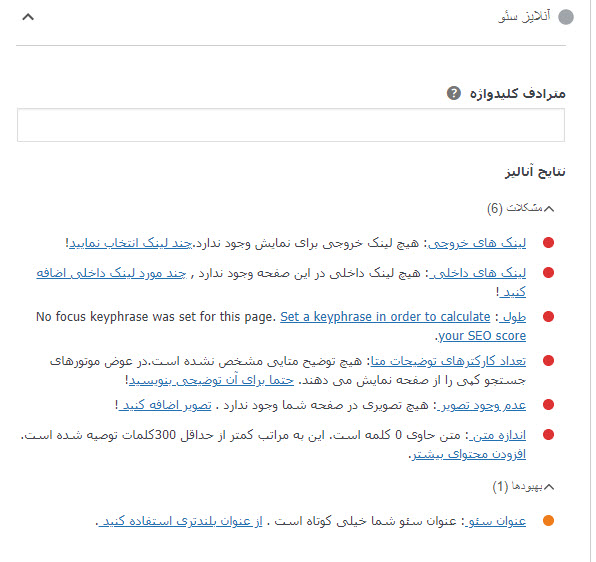This screenshot has width=596, height=562.
Task: Collapse the آنالیز سئو panel chevron
Action: click(28, 17)
